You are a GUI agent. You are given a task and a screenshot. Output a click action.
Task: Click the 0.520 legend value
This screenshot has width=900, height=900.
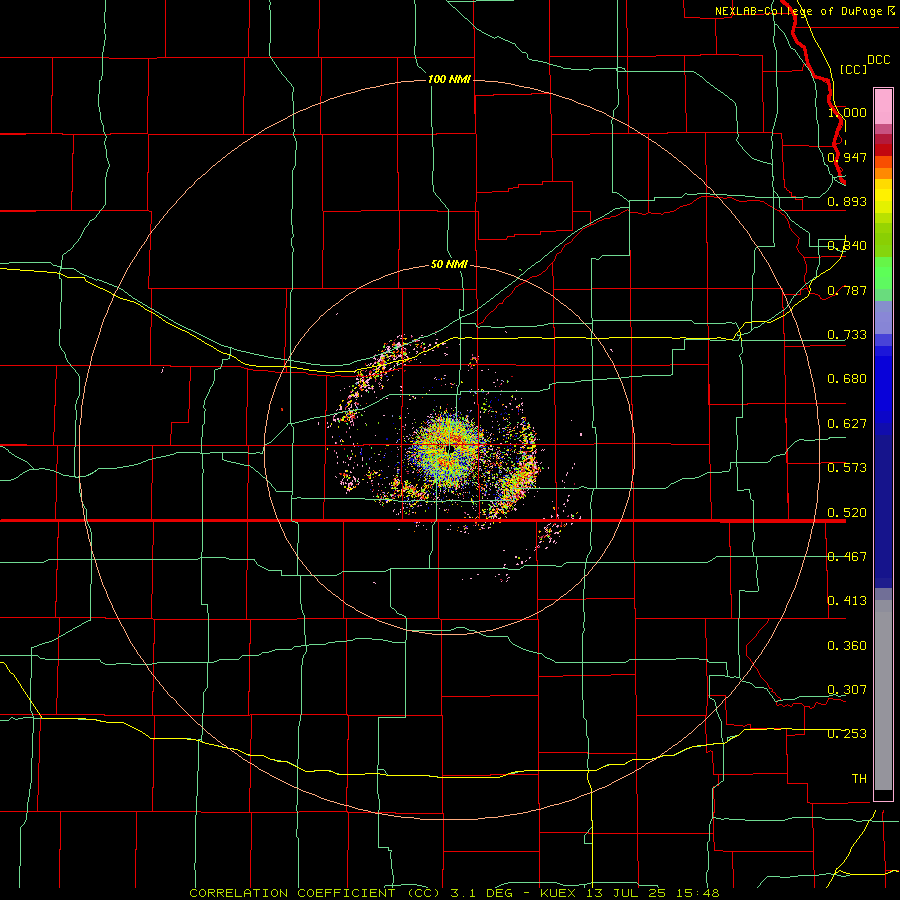(847, 513)
